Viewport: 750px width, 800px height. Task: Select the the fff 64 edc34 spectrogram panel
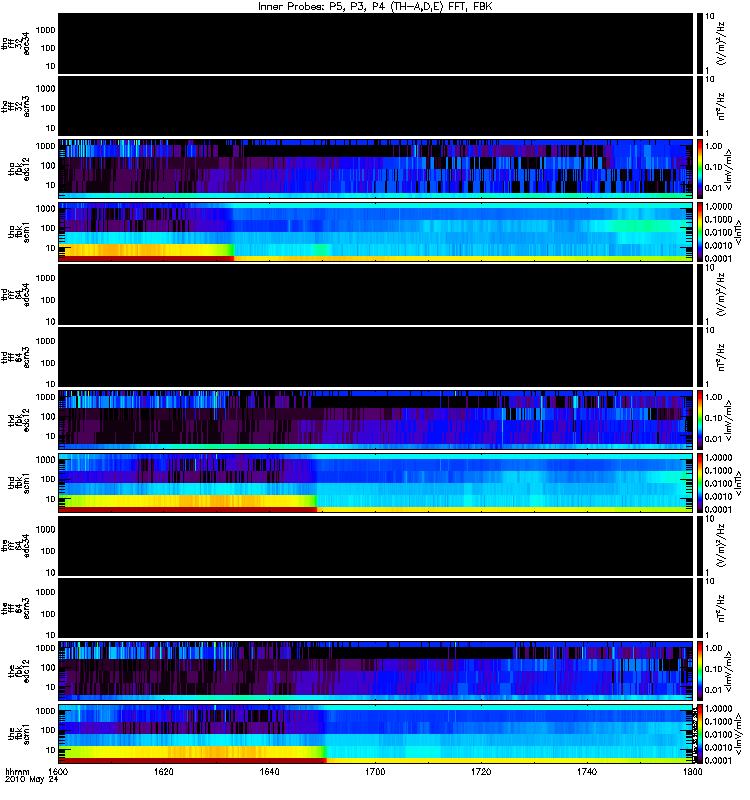(375, 545)
